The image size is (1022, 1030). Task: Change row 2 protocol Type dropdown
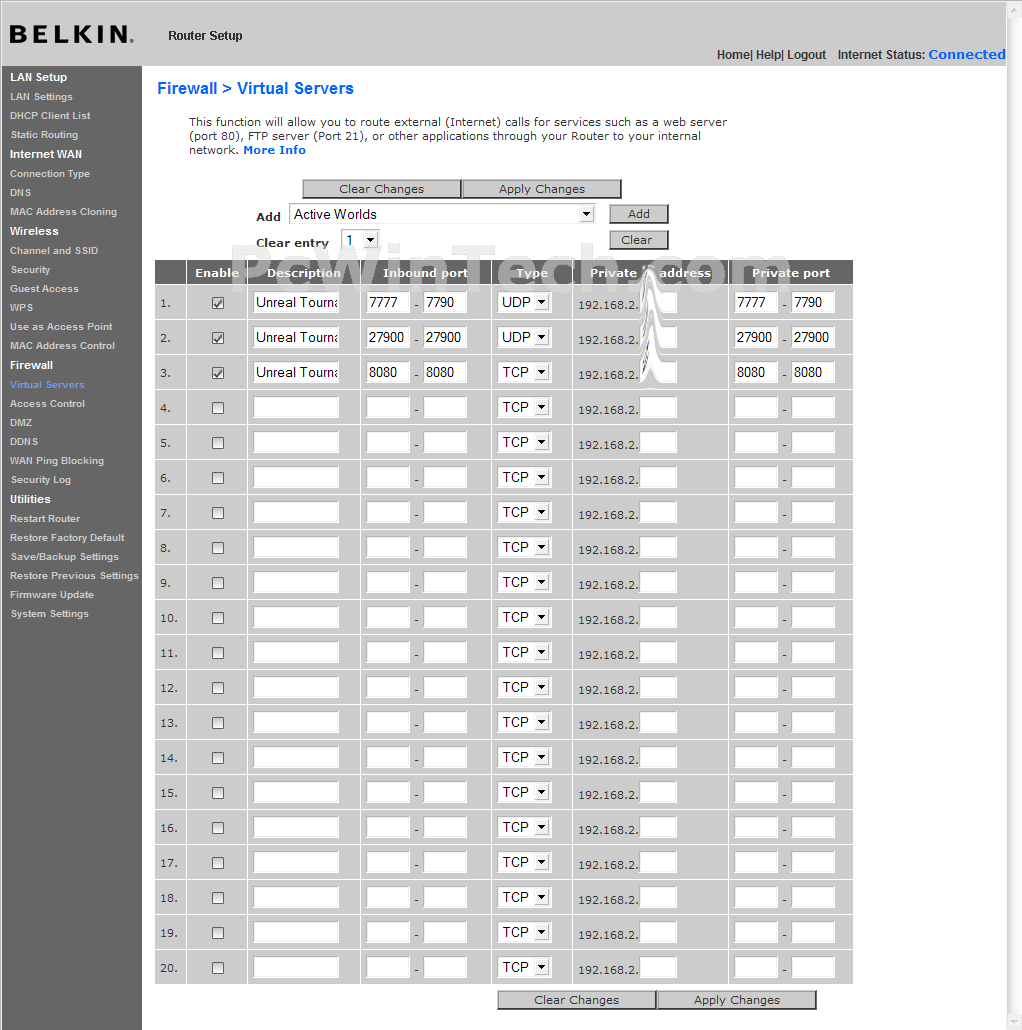click(x=523, y=337)
